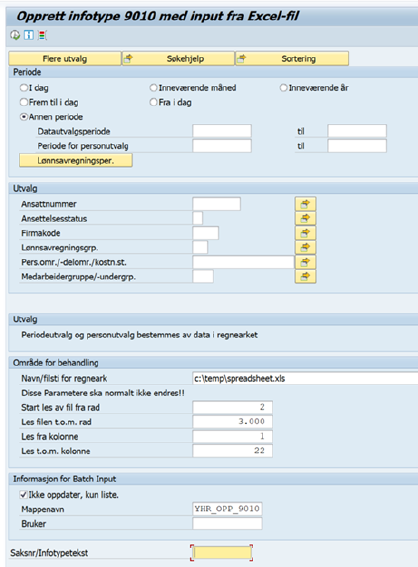Open the Søkehjelp button
Viewport: 418px width, 567px height.
(x=179, y=59)
